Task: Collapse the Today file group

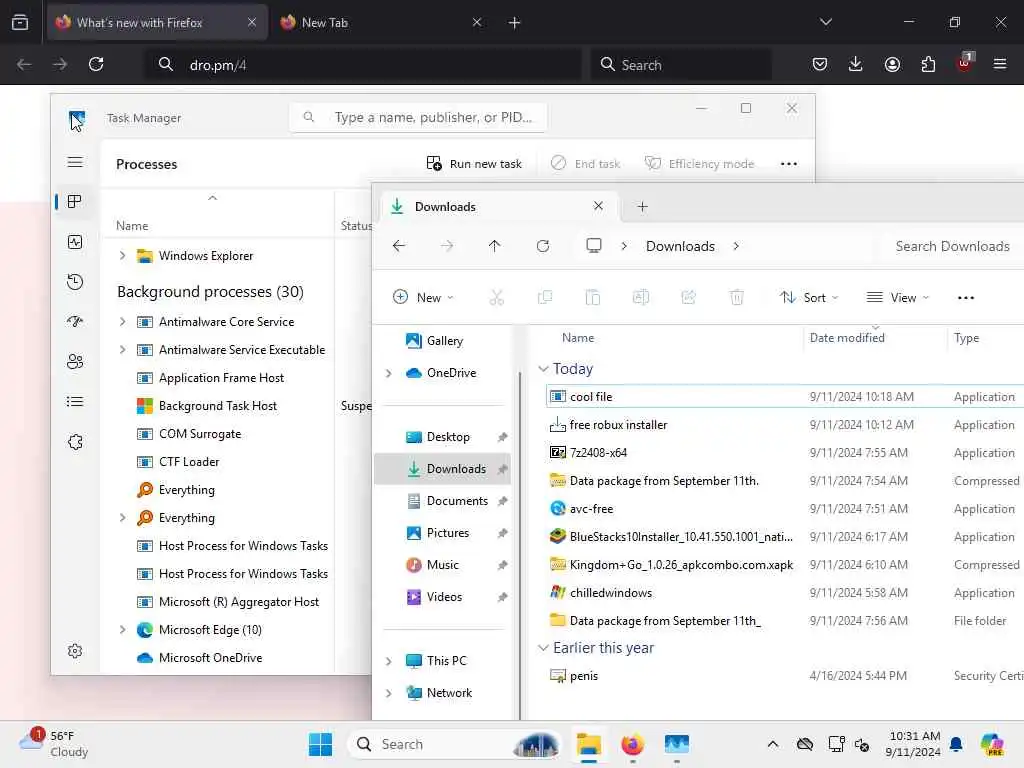Action: click(543, 369)
